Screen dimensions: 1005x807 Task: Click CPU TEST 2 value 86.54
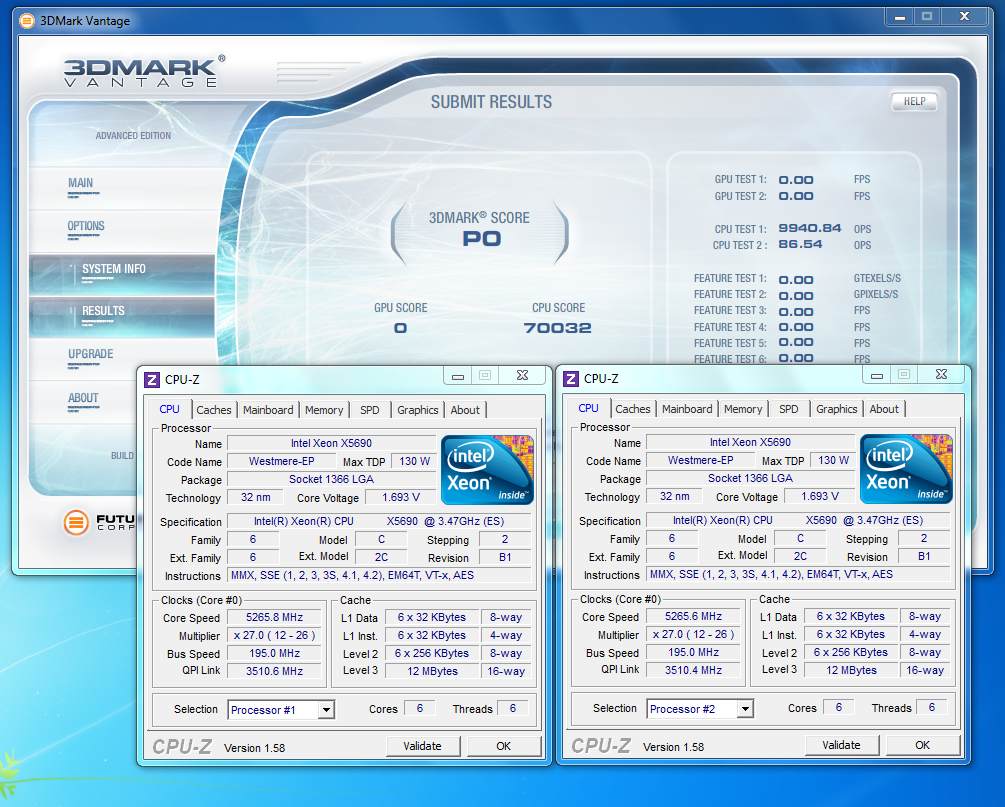pos(800,244)
